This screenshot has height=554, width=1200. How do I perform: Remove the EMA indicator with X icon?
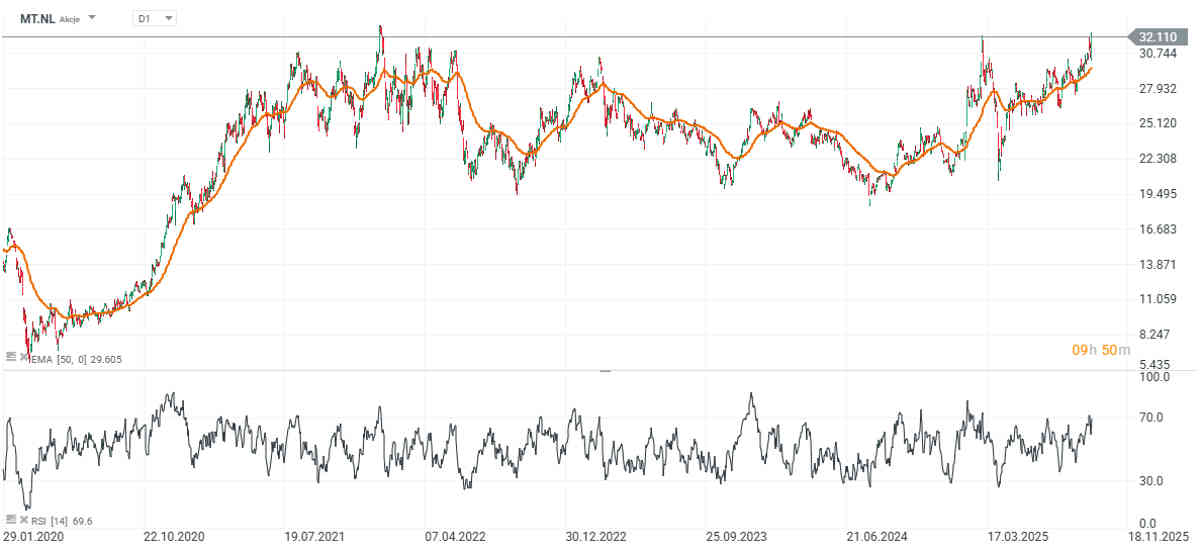(x=22, y=356)
